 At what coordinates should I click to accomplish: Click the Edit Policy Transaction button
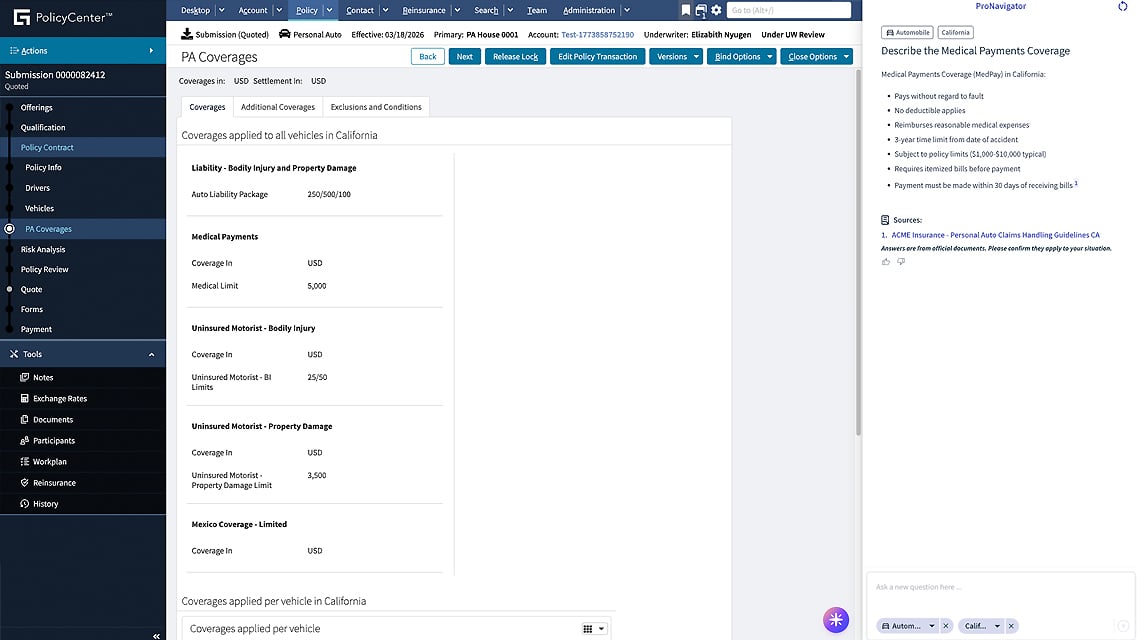597,56
